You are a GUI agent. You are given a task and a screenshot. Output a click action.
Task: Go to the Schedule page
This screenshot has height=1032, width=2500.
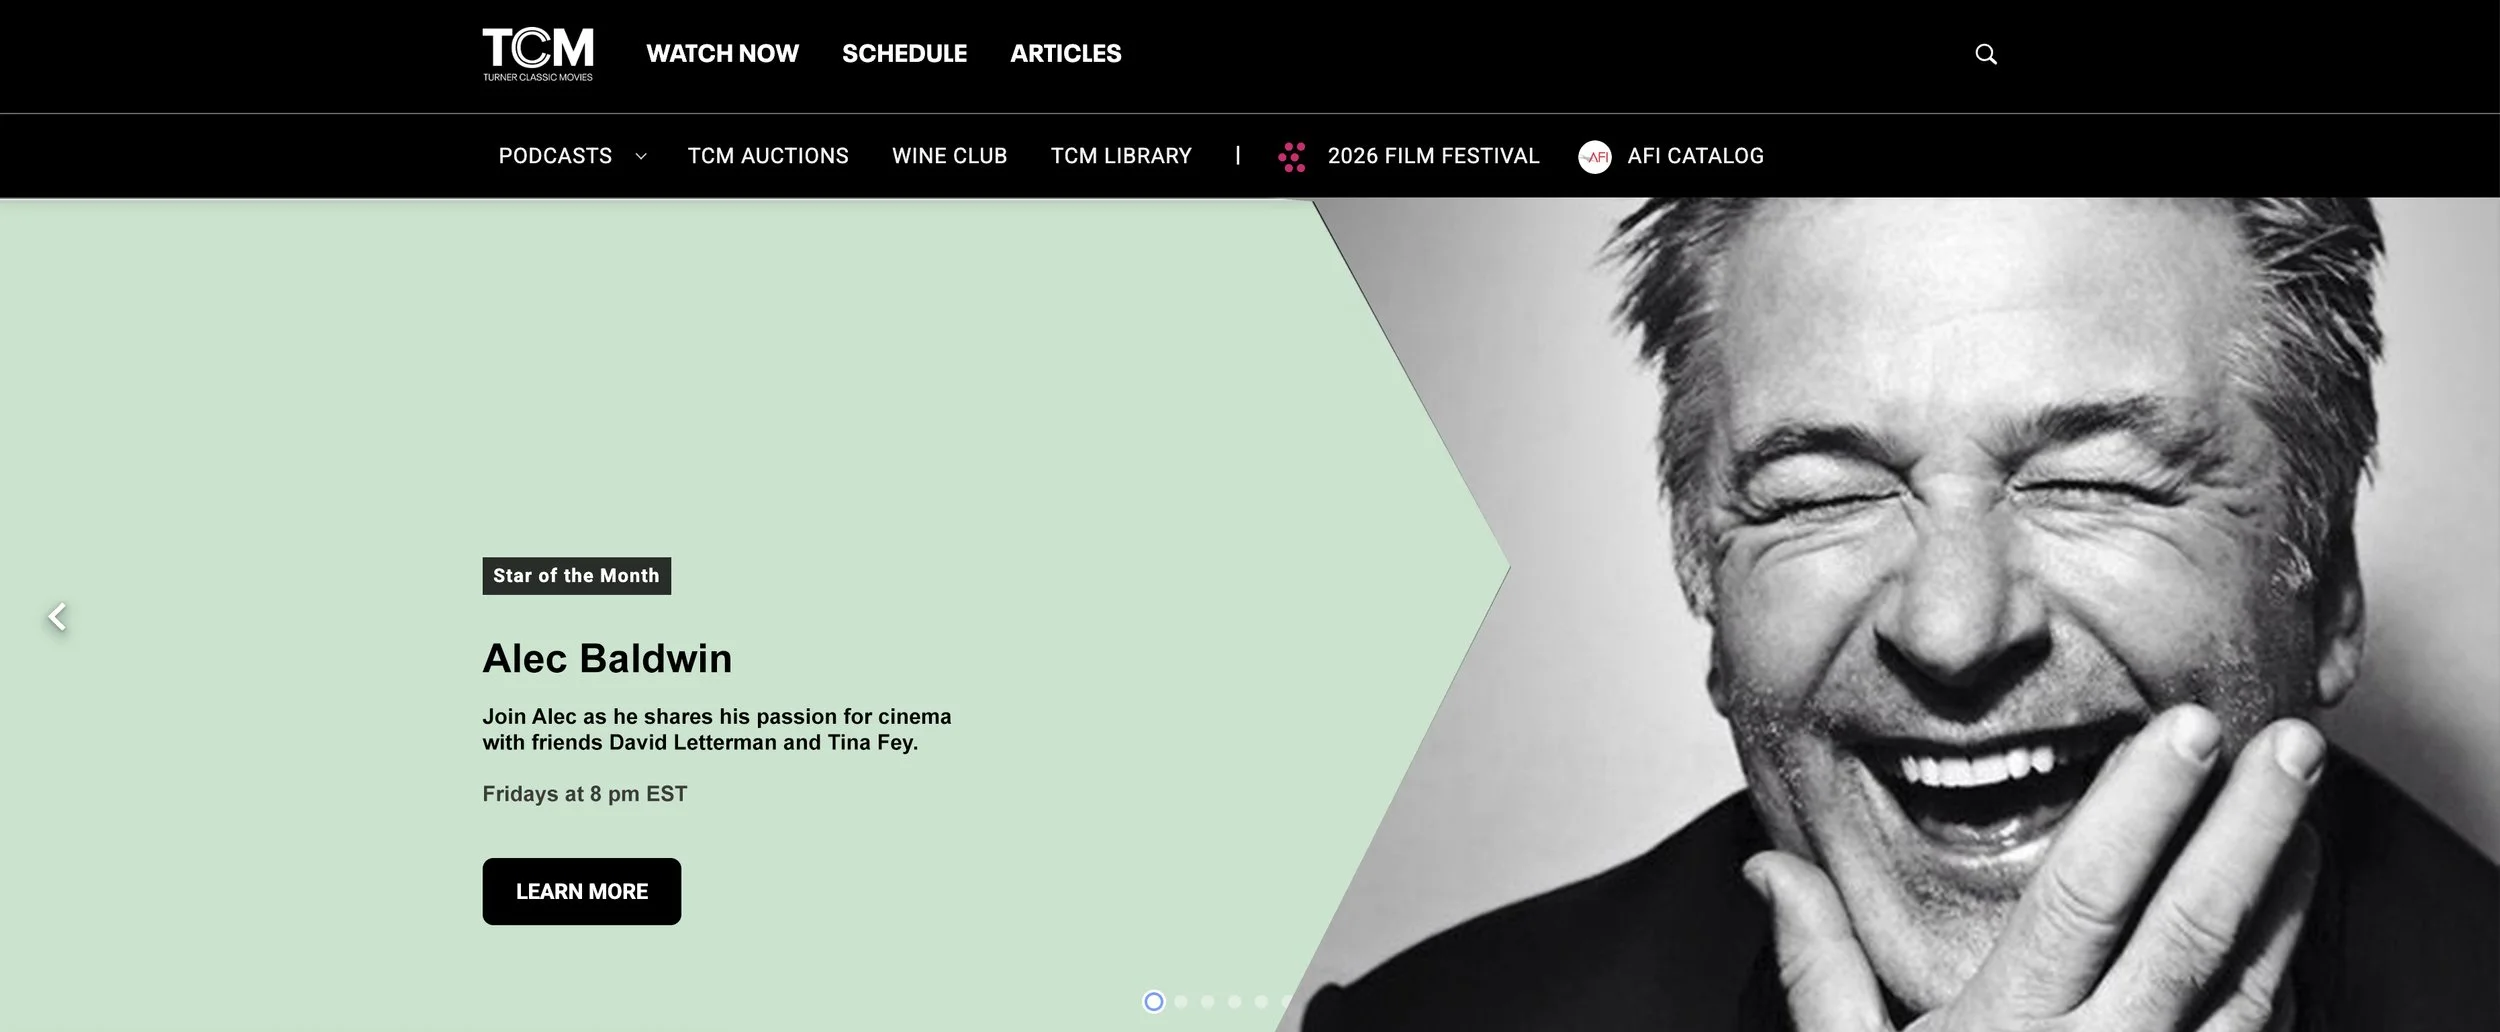click(x=904, y=54)
